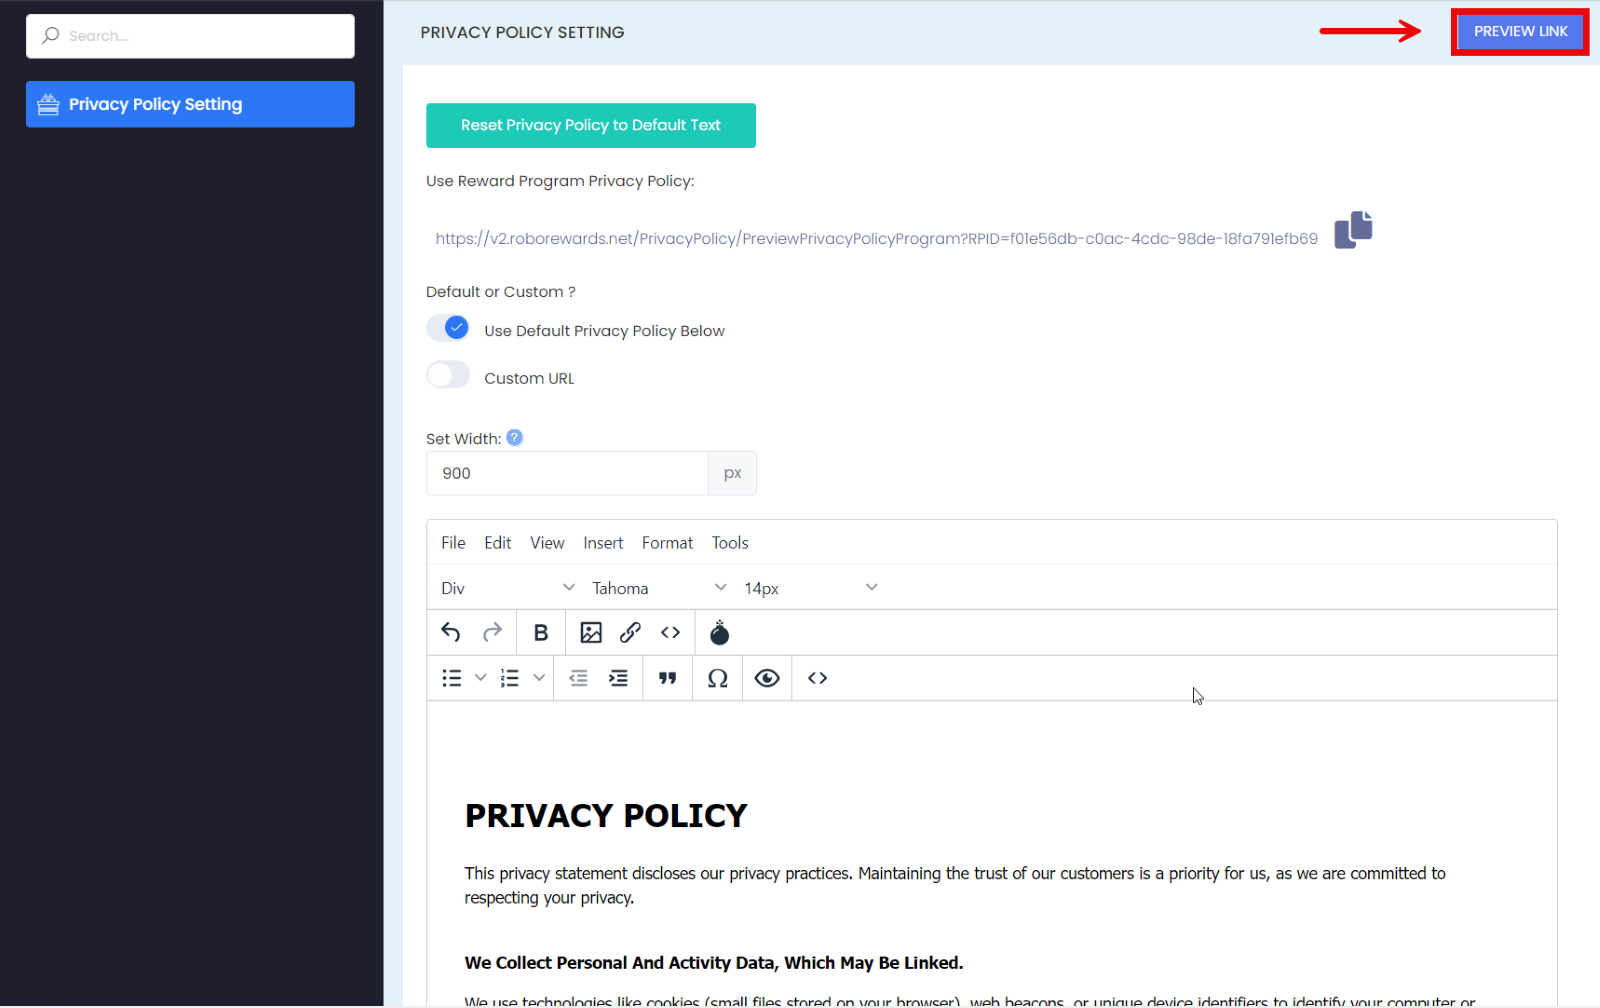Click the sidebar Search field
This screenshot has width=1600, height=1008.
[x=190, y=36]
